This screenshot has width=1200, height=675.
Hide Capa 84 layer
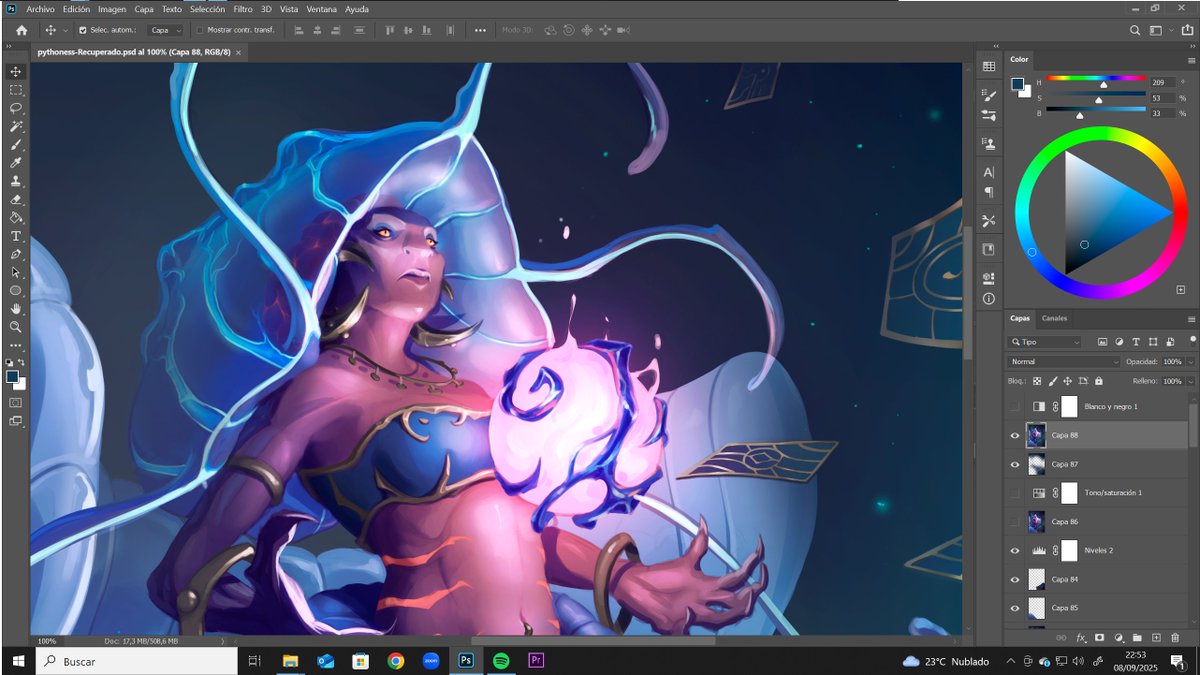click(1015, 579)
